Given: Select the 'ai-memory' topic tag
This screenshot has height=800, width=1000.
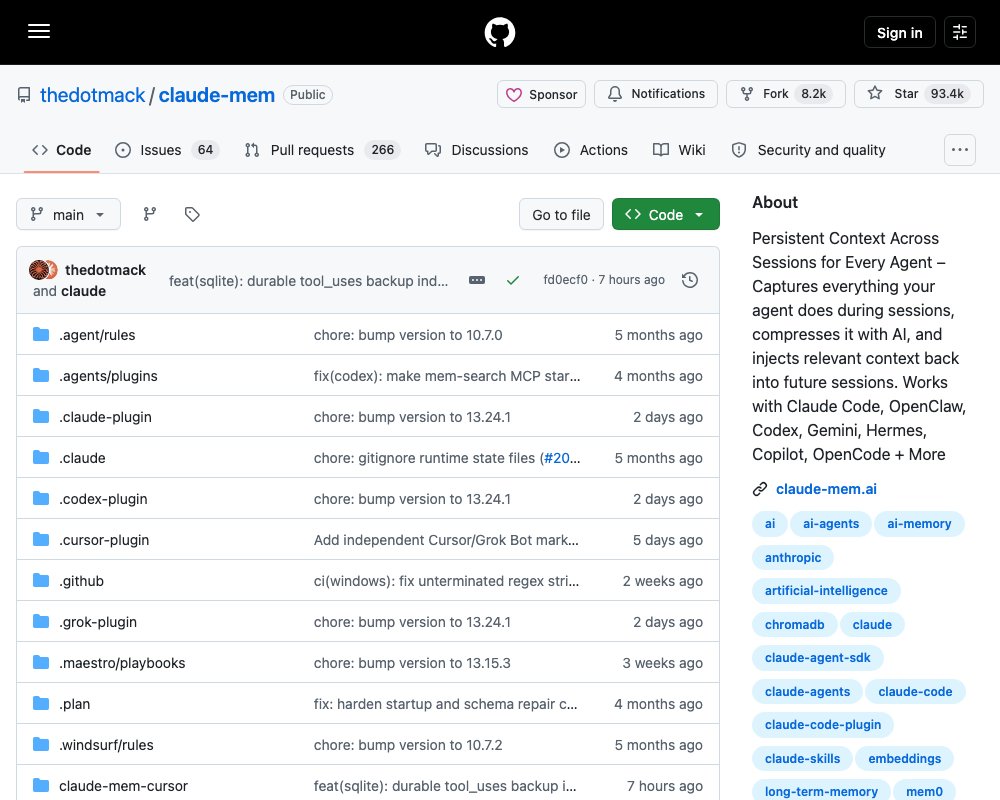Looking at the screenshot, I should point(919,524).
